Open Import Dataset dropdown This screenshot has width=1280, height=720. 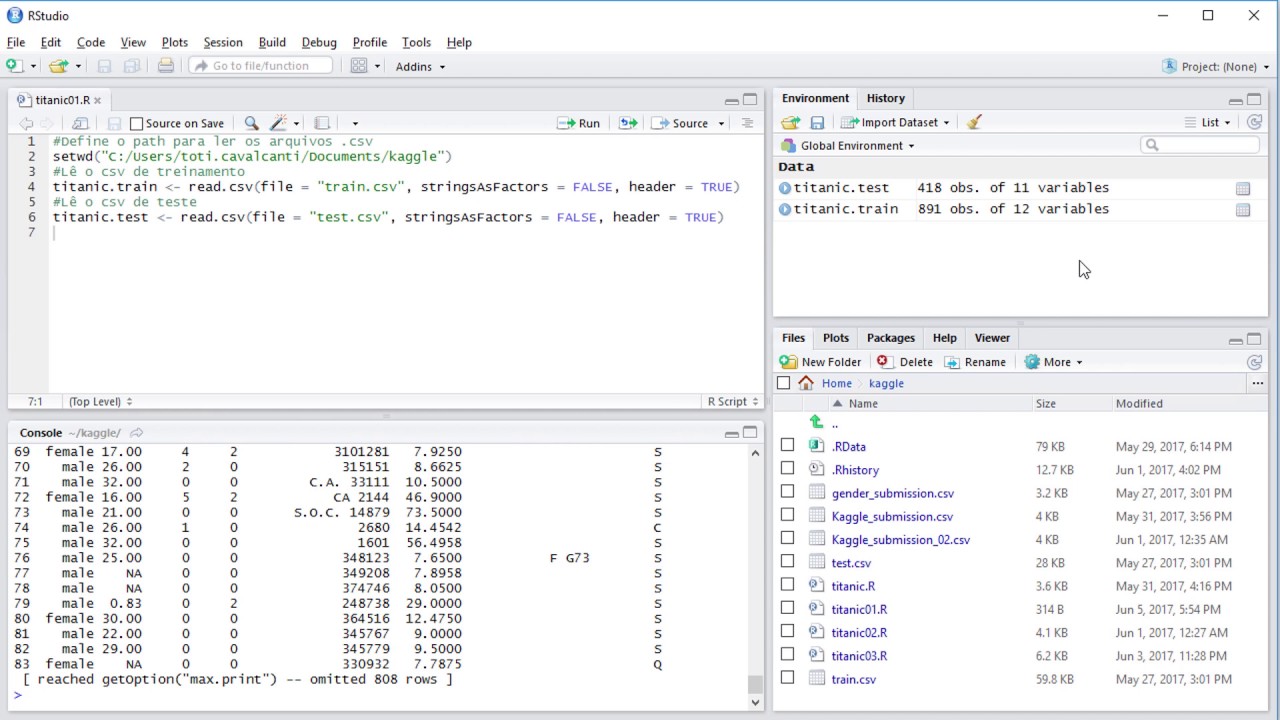coord(895,122)
